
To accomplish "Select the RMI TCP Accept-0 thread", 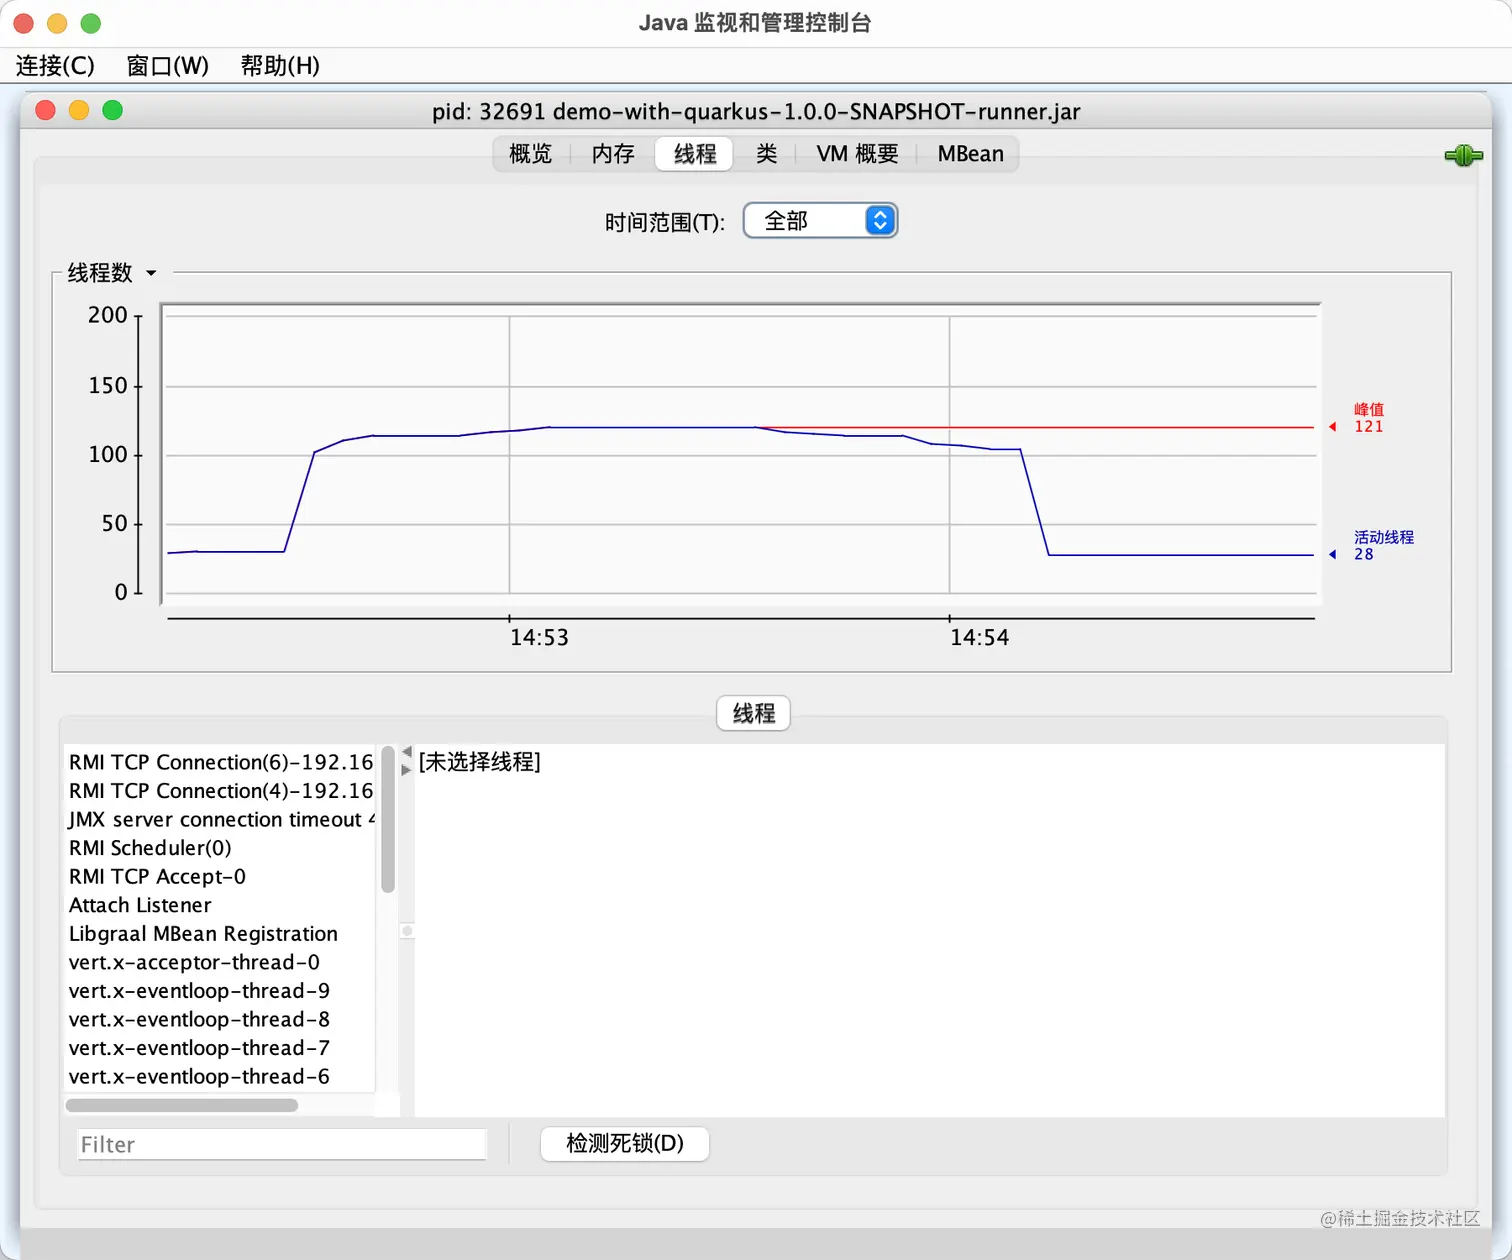I will [220, 877].
